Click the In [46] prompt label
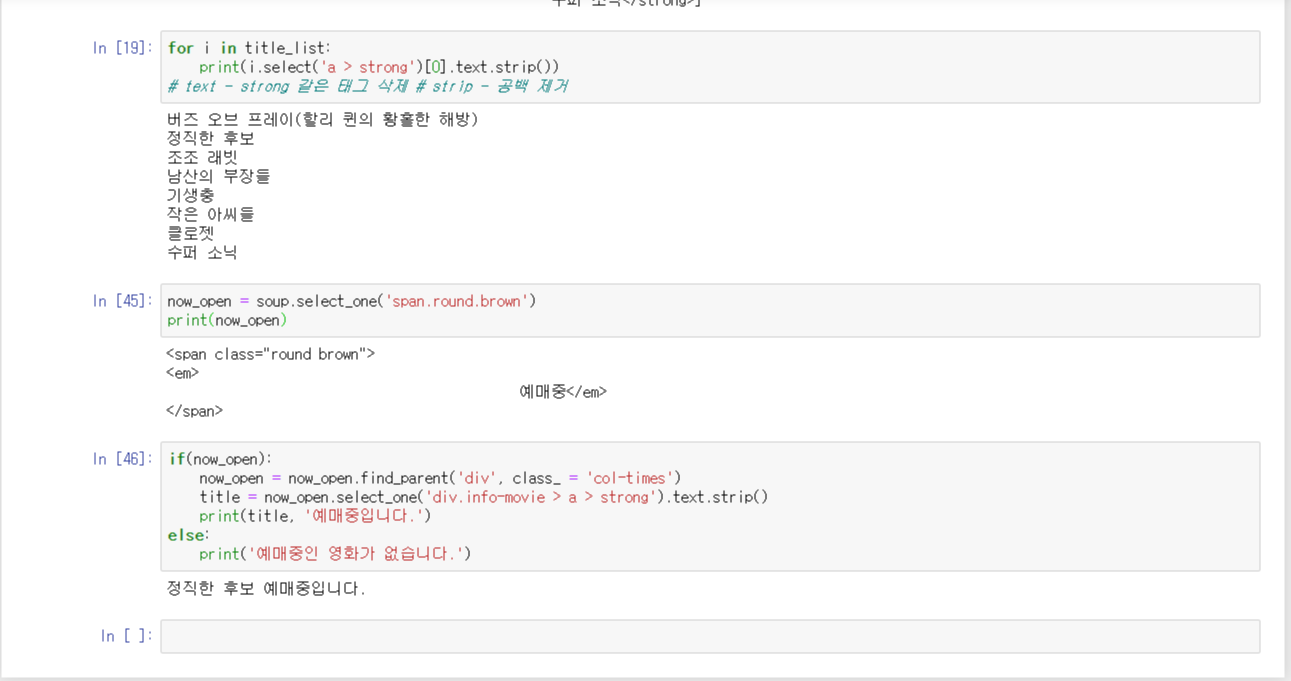 pos(122,459)
